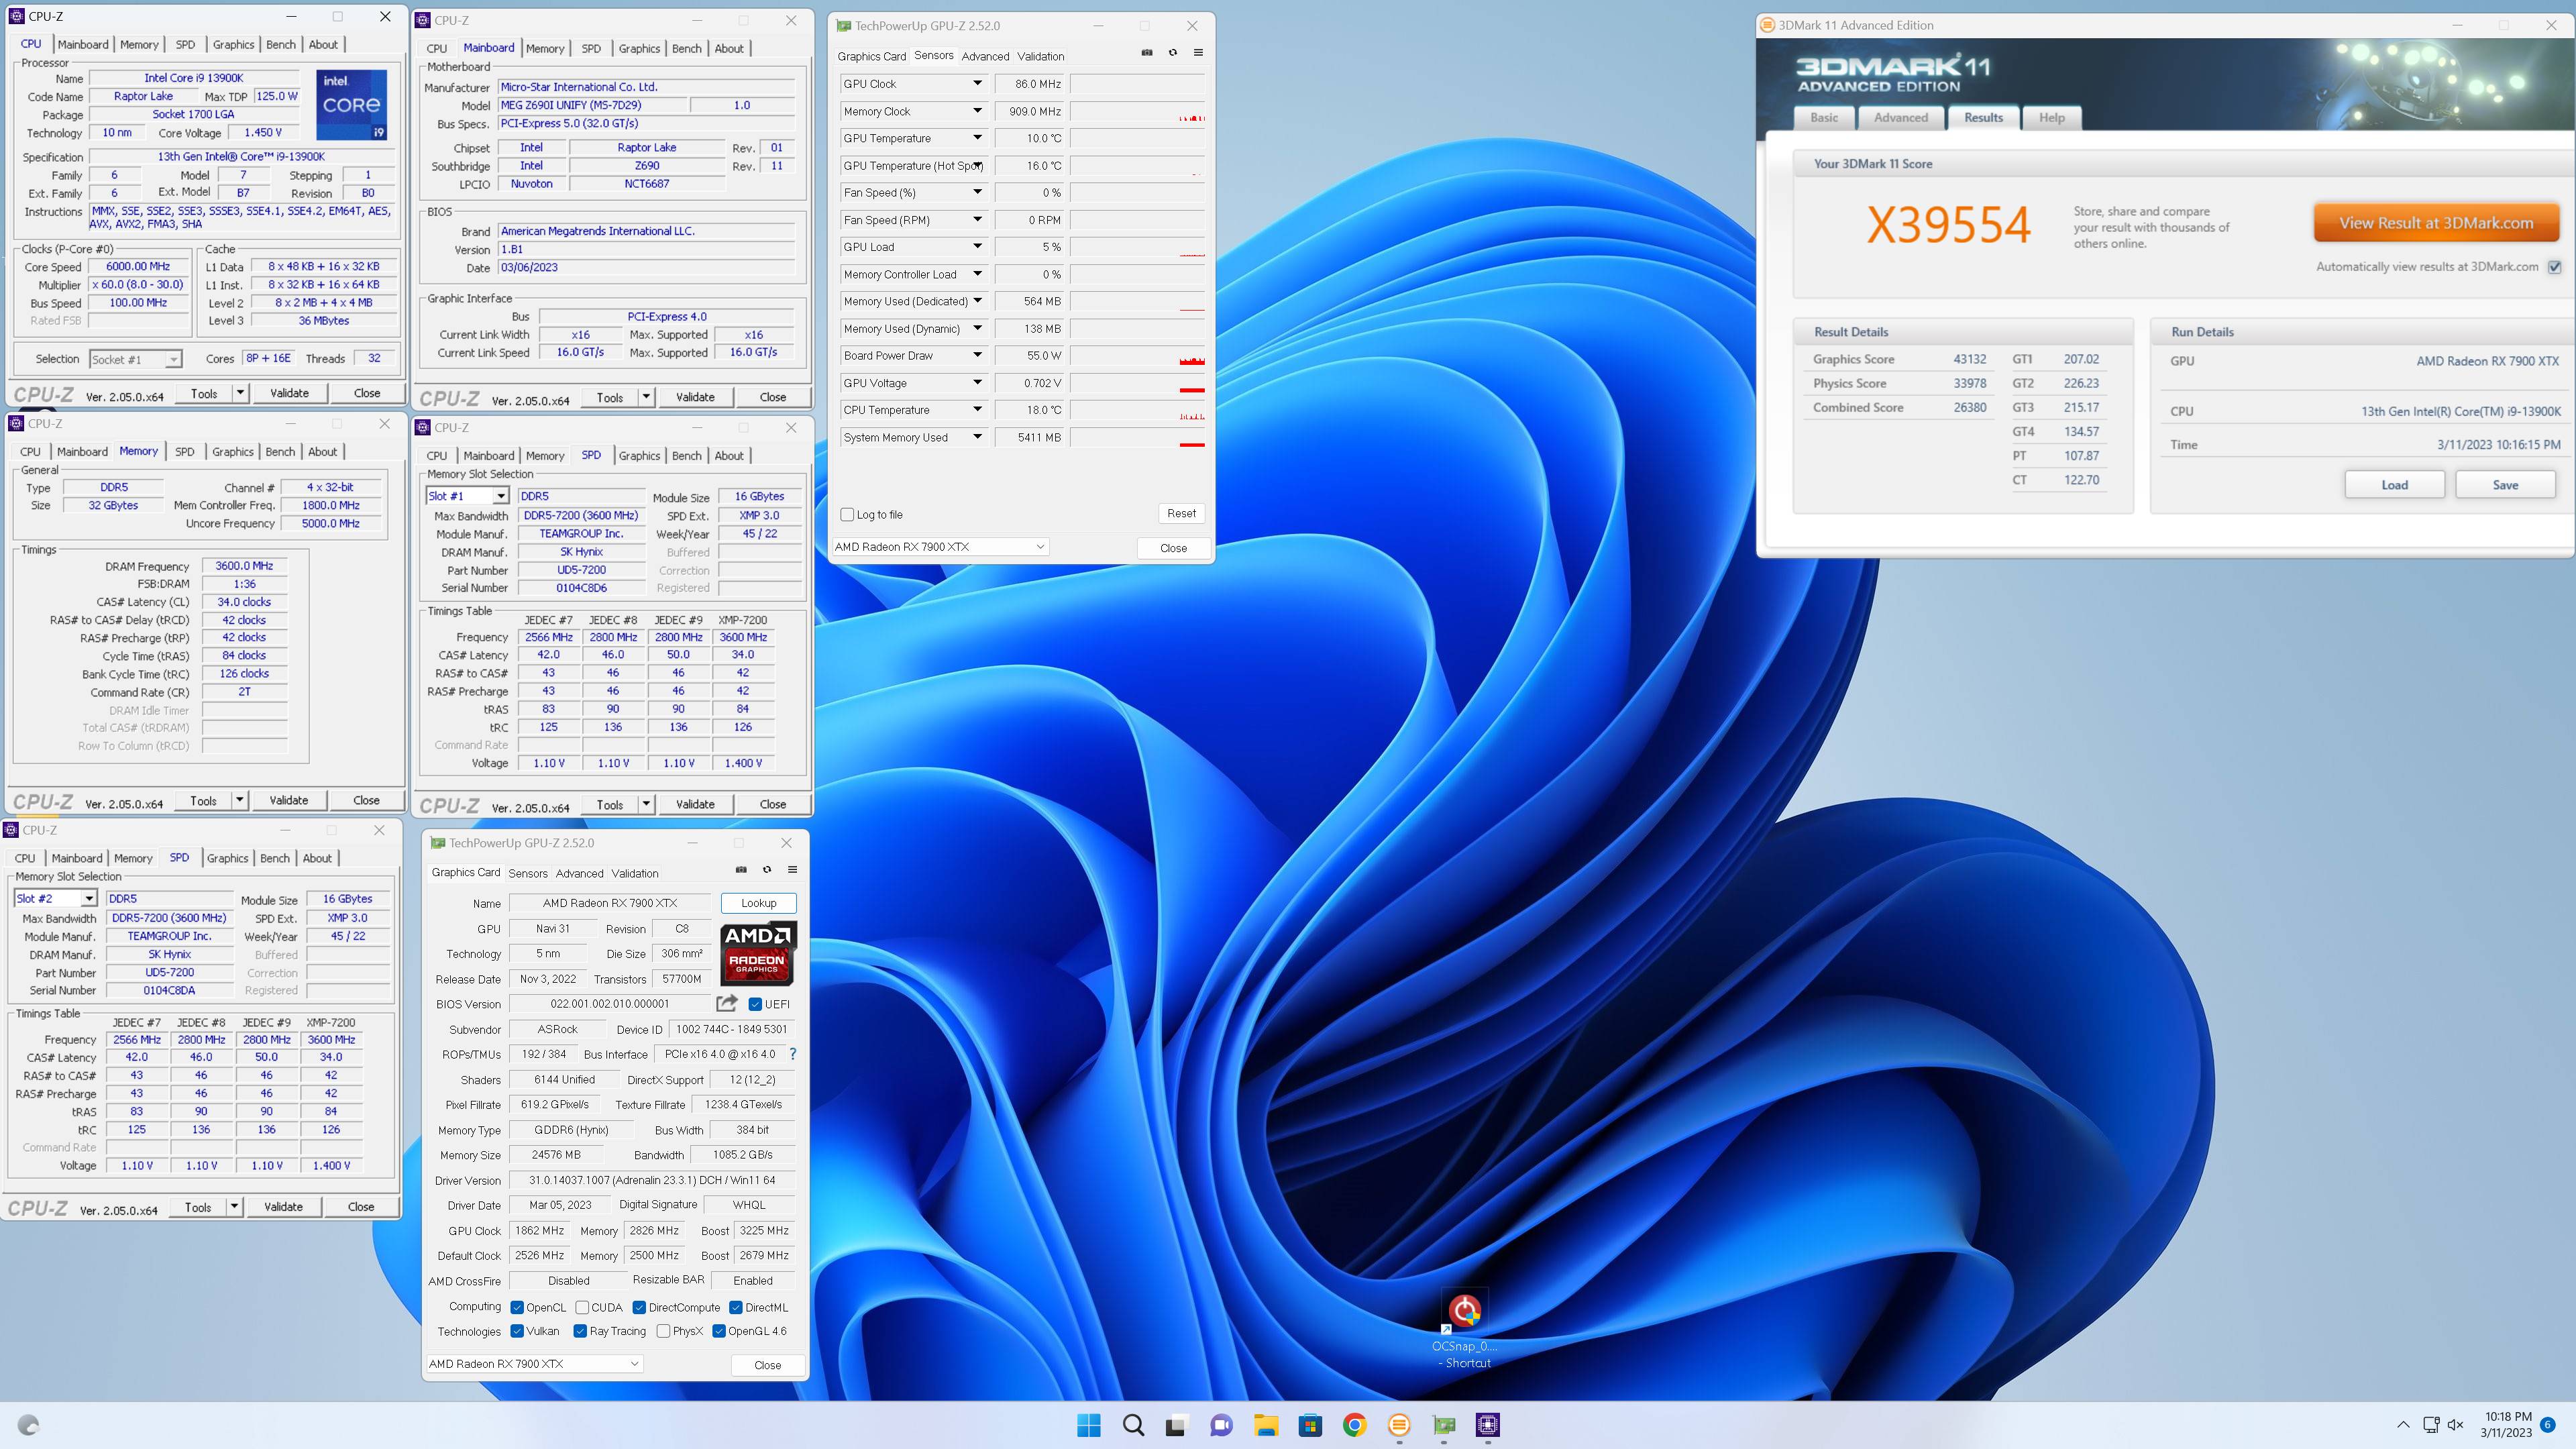Switch to Validation tab in GPU-Z Sensors window
This screenshot has width=2576, height=1449.
[1040, 56]
